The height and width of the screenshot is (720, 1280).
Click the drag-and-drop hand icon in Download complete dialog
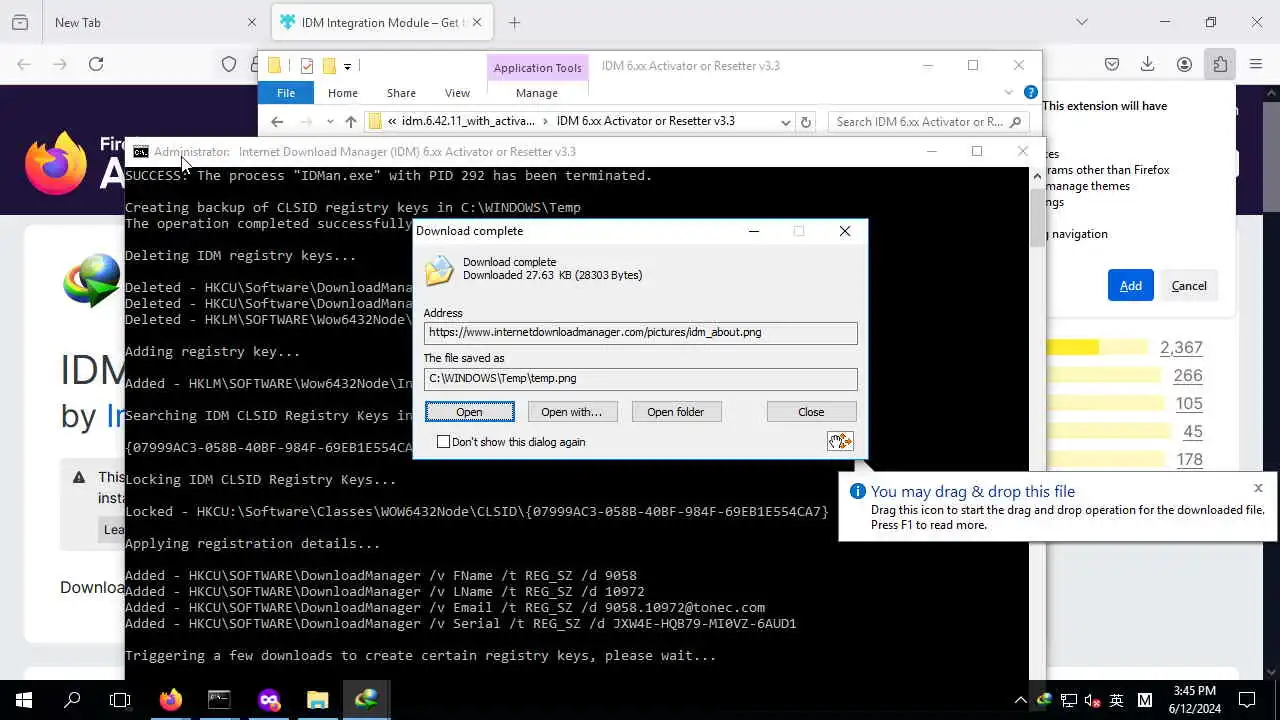coord(840,441)
